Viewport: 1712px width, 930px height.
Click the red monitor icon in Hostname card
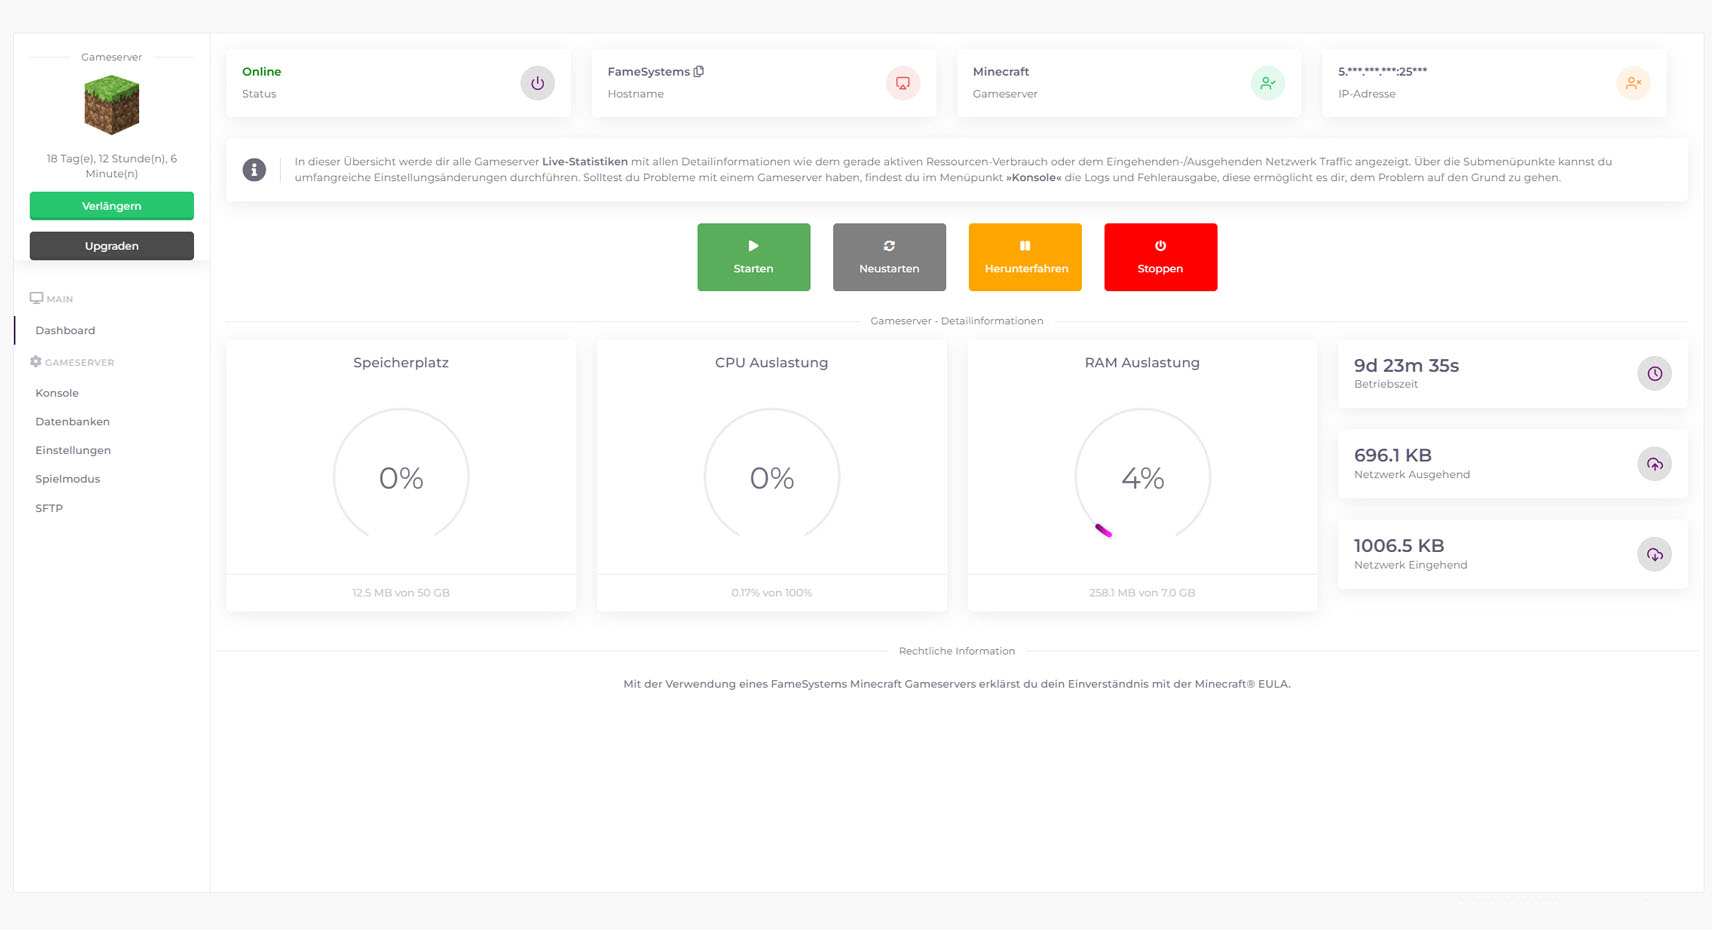[x=902, y=83]
